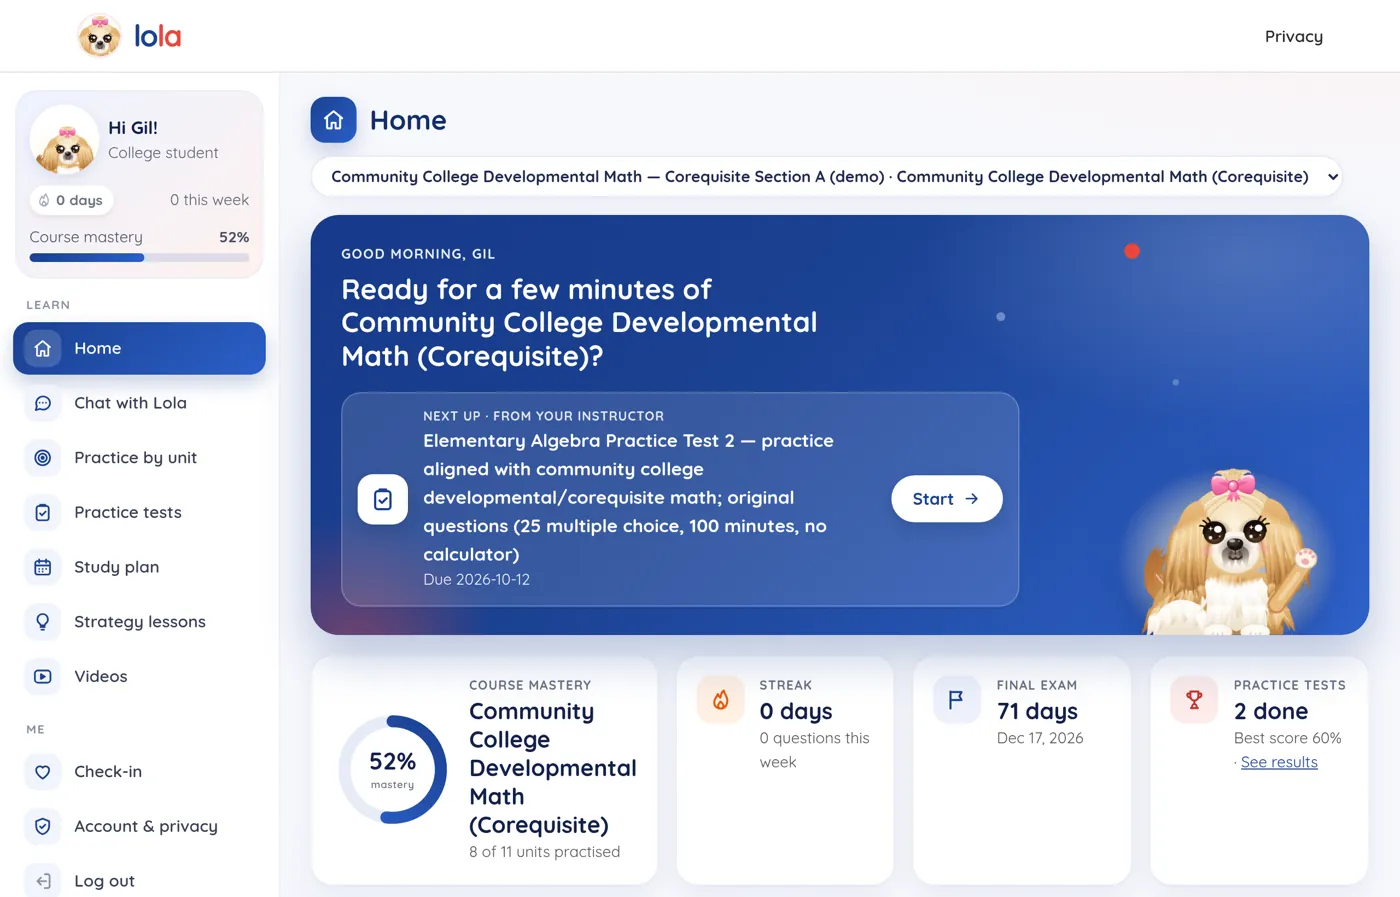The height and width of the screenshot is (897, 1400).
Task: Click the target icon for Practice by unit
Action: point(43,458)
